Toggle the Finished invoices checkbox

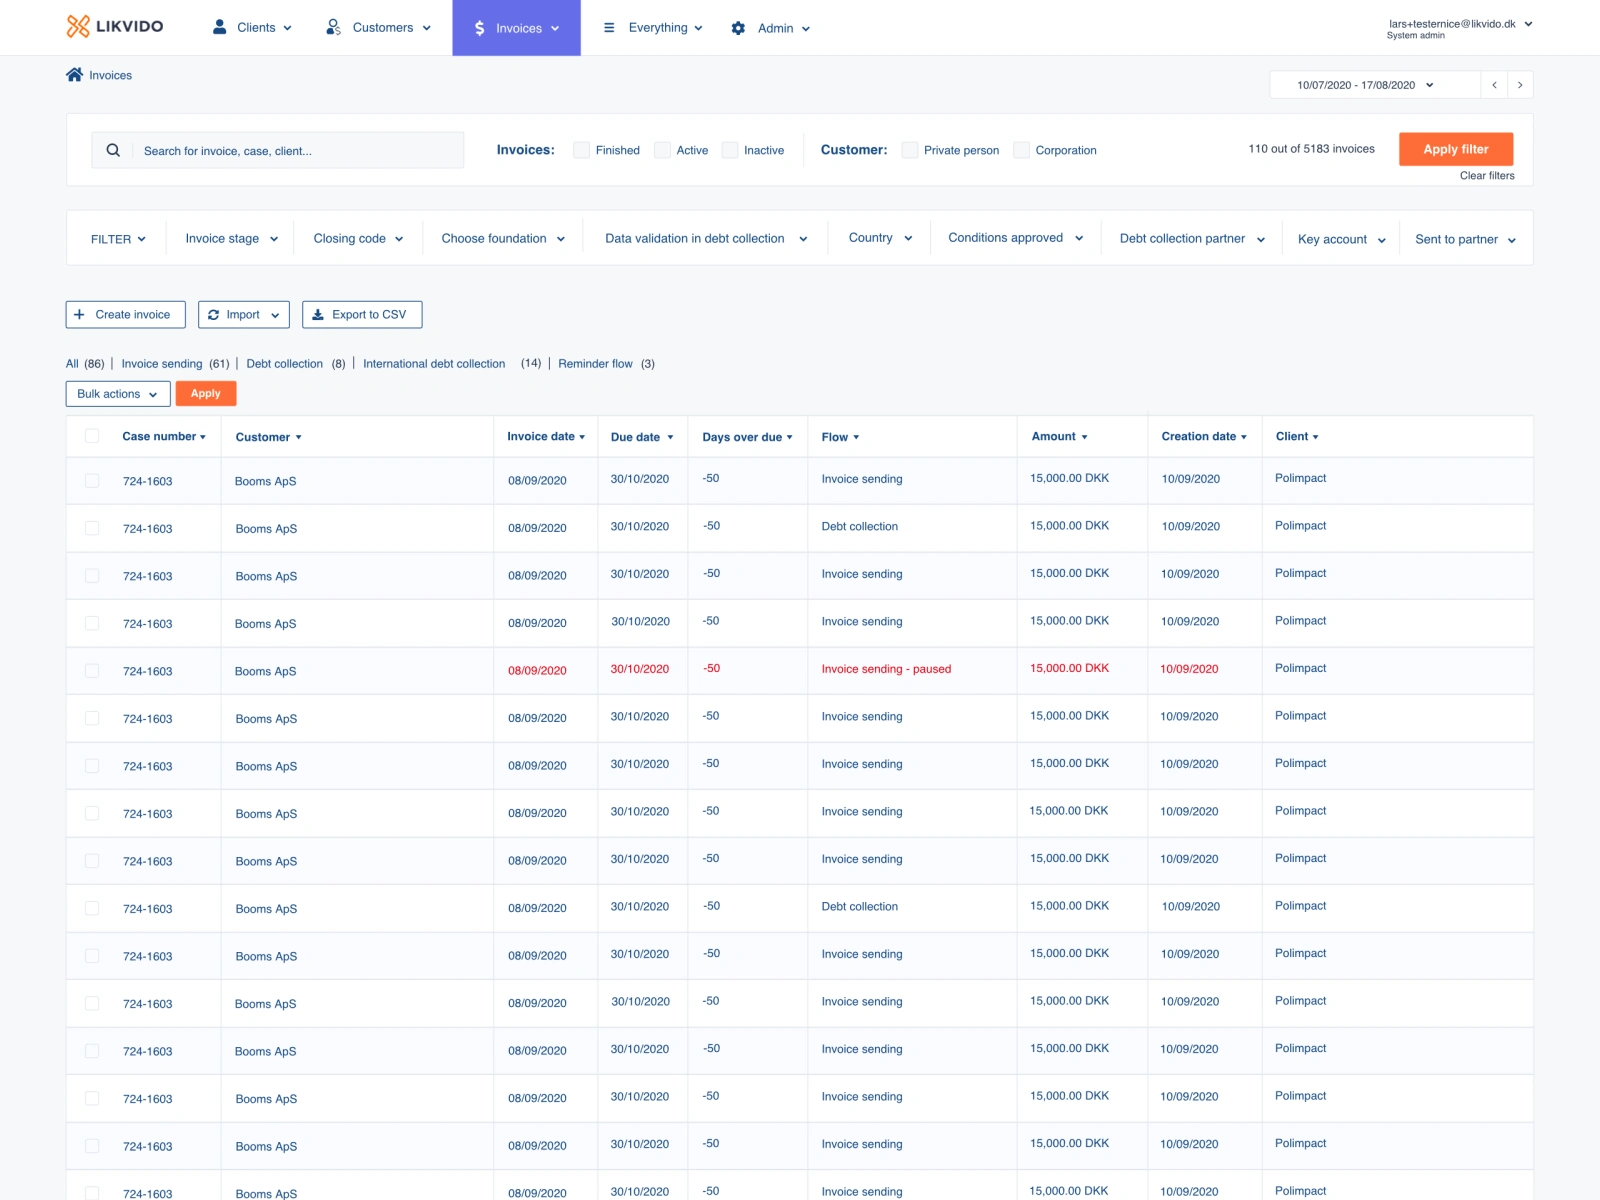pos(581,150)
